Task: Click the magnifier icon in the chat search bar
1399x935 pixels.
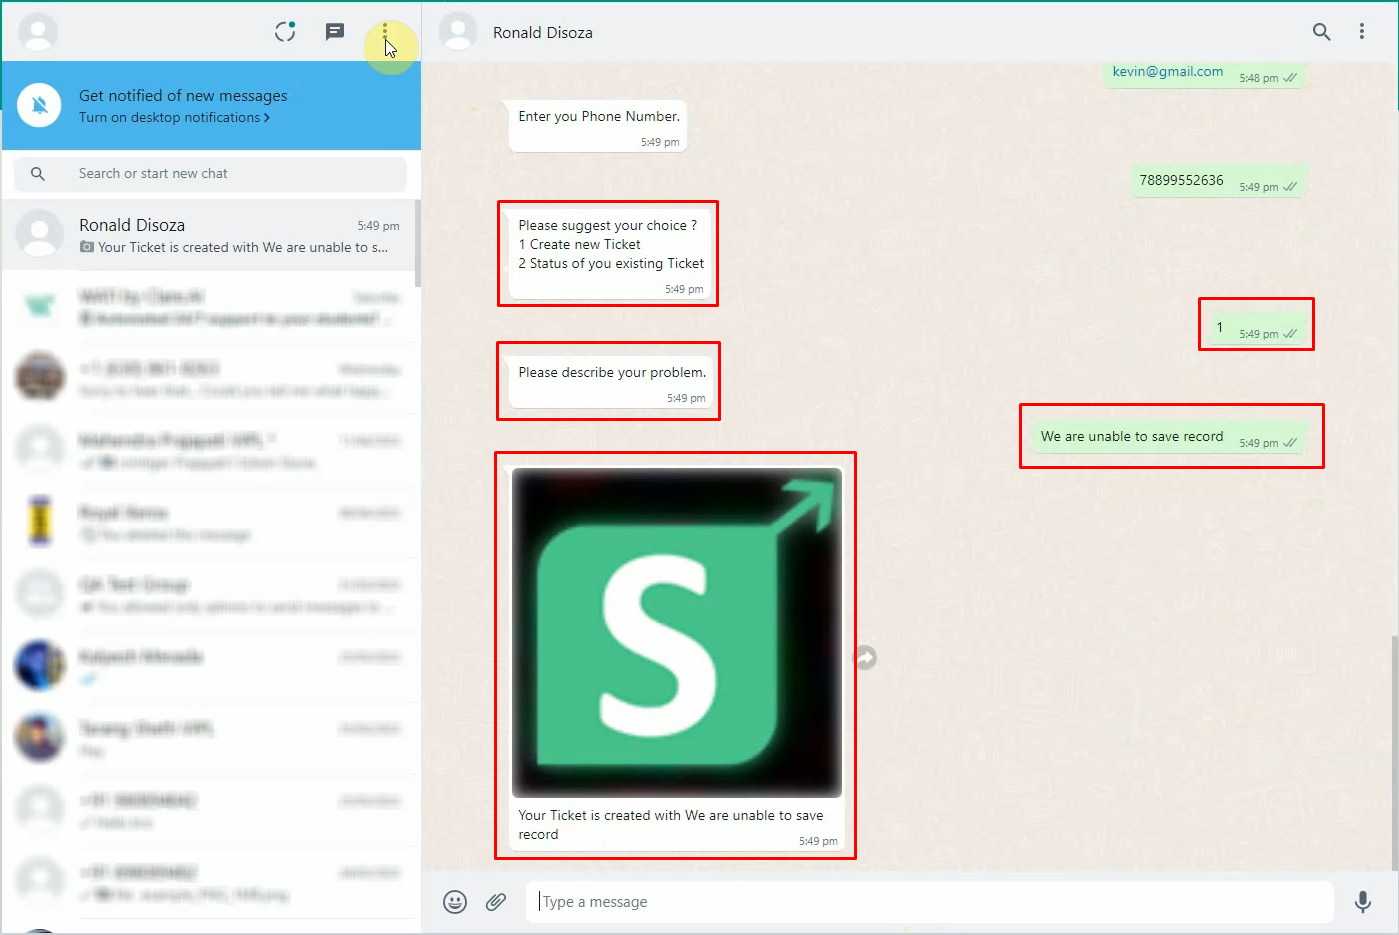Action: click(38, 174)
